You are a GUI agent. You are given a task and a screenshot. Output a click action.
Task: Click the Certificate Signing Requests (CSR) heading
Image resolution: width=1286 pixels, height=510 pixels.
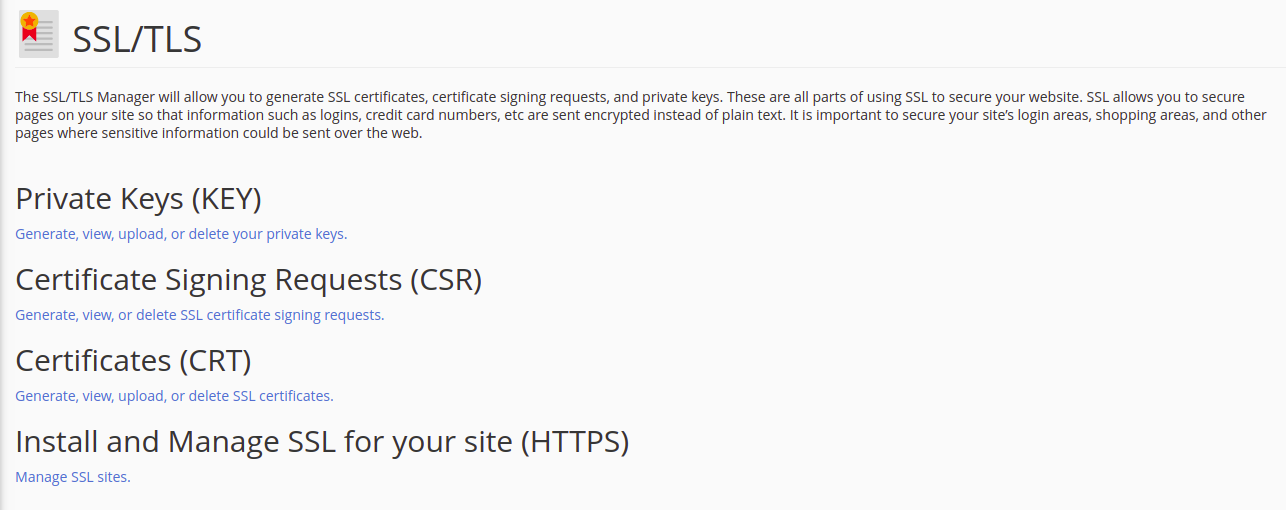pos(249,280)
